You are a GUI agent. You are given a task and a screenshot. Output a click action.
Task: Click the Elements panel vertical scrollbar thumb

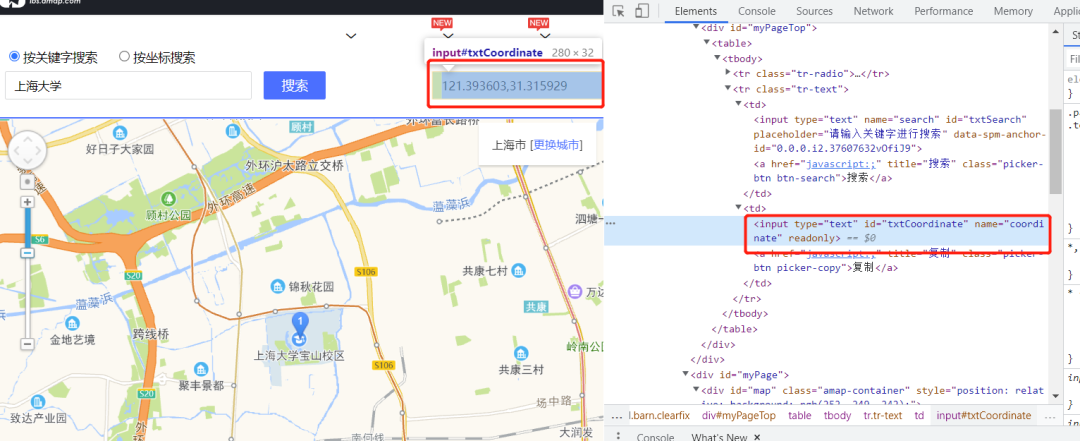click(x=1056, y=151)
